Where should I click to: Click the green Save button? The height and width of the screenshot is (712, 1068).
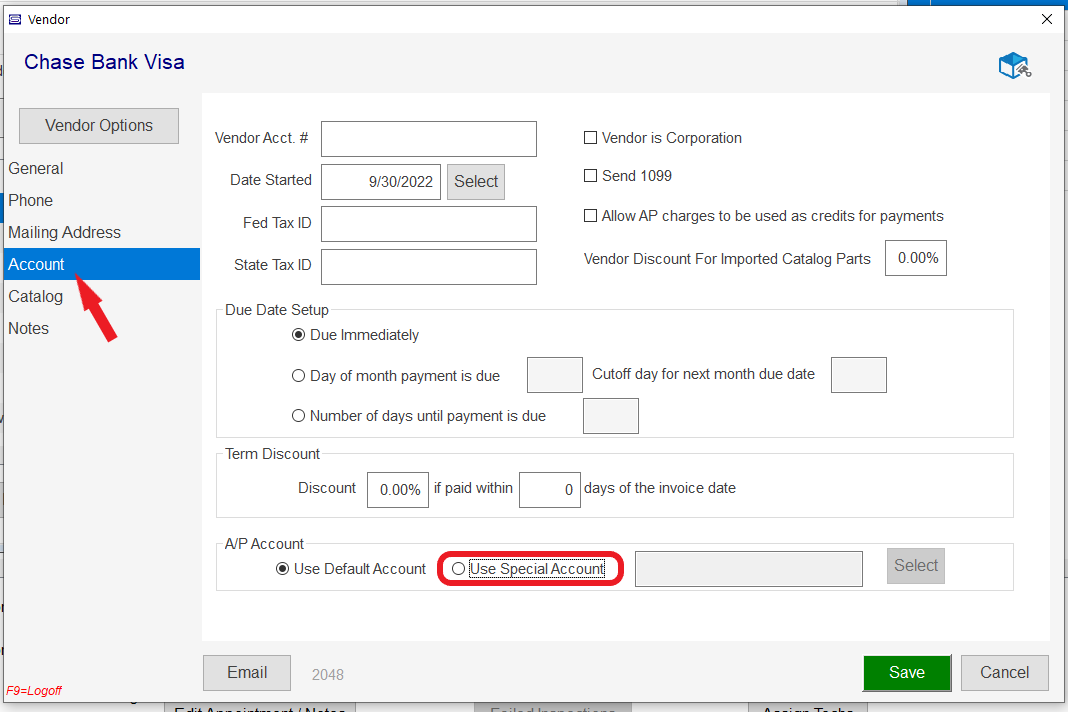(907, 673)
